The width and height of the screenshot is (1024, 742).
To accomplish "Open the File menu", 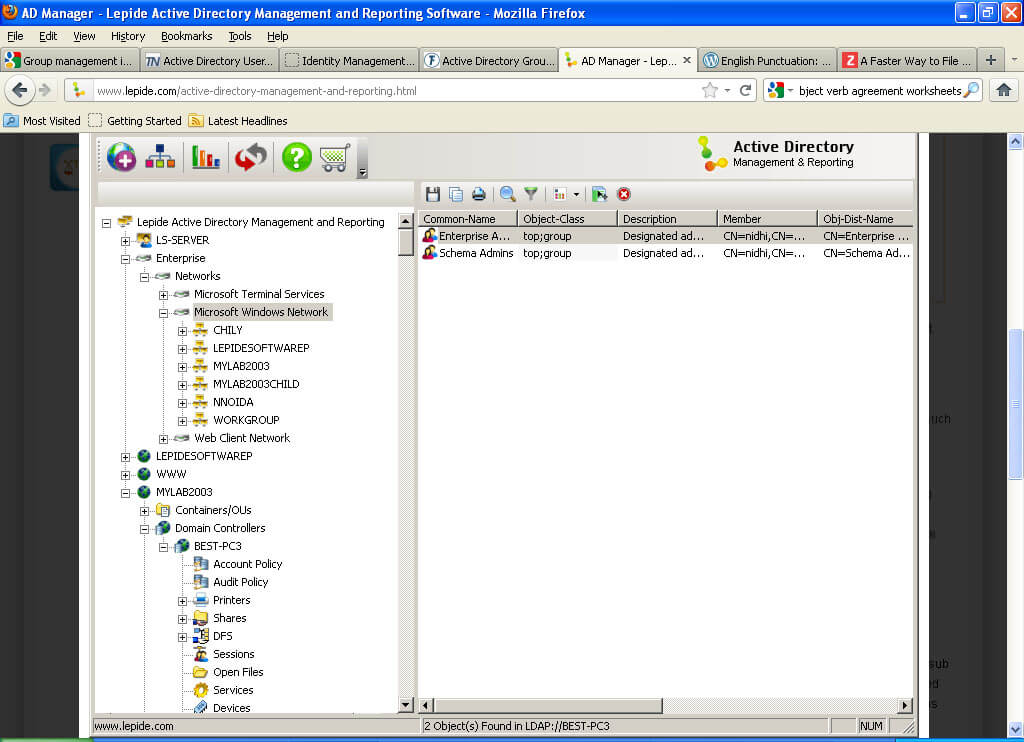I will point(15,36).
